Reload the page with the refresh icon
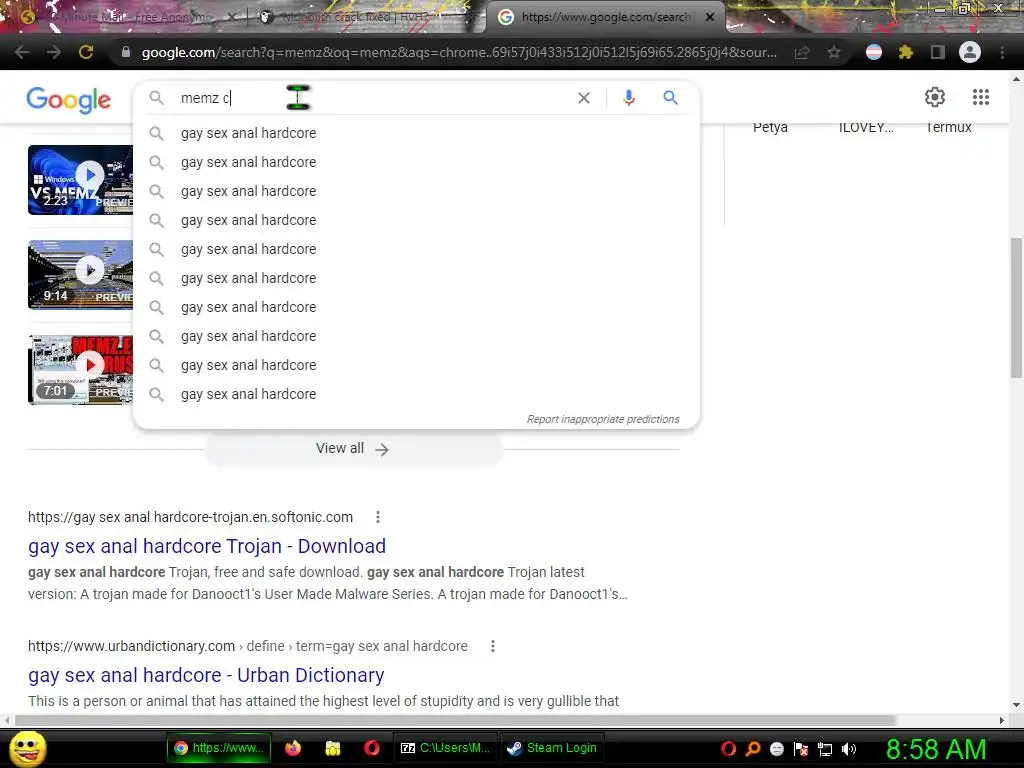This screenshot has height=768, width=1024. click(x=86, y=52)
